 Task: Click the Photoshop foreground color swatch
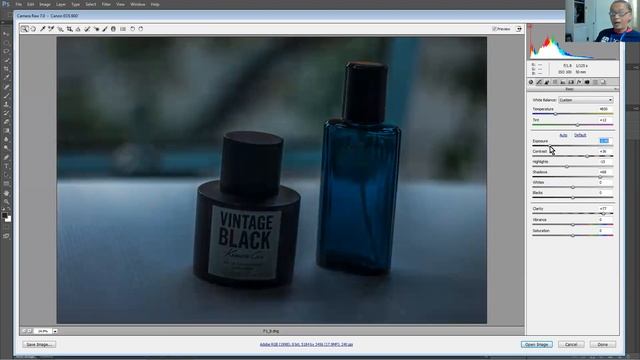(4, 216)
